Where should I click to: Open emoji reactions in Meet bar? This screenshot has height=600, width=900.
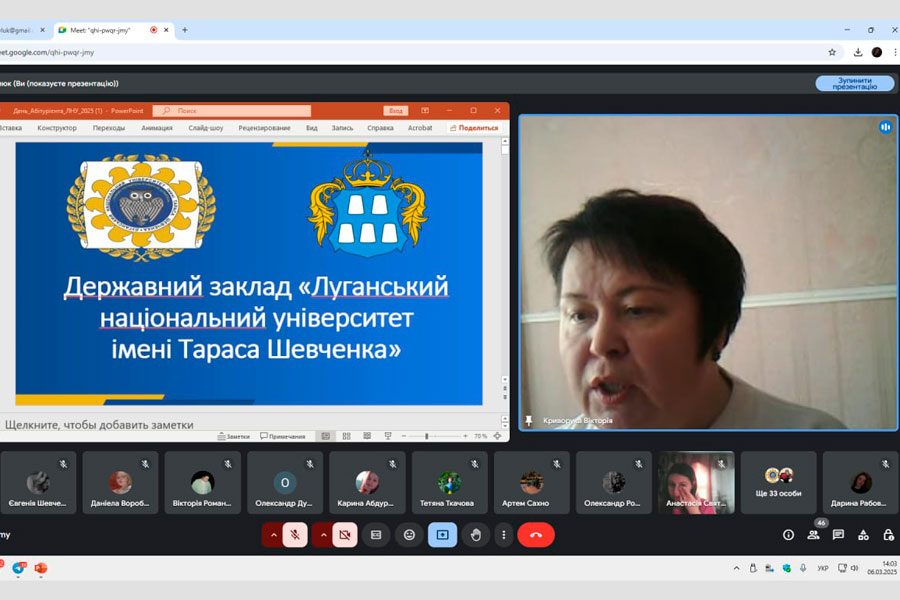[409, 535]
